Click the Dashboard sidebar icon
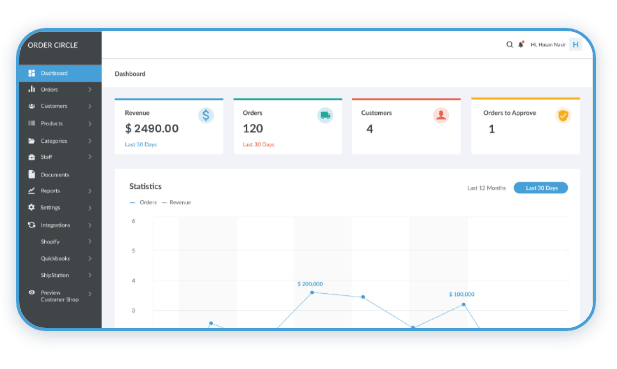The height and width of the screenshot is (369, 617). click(31, 73)
